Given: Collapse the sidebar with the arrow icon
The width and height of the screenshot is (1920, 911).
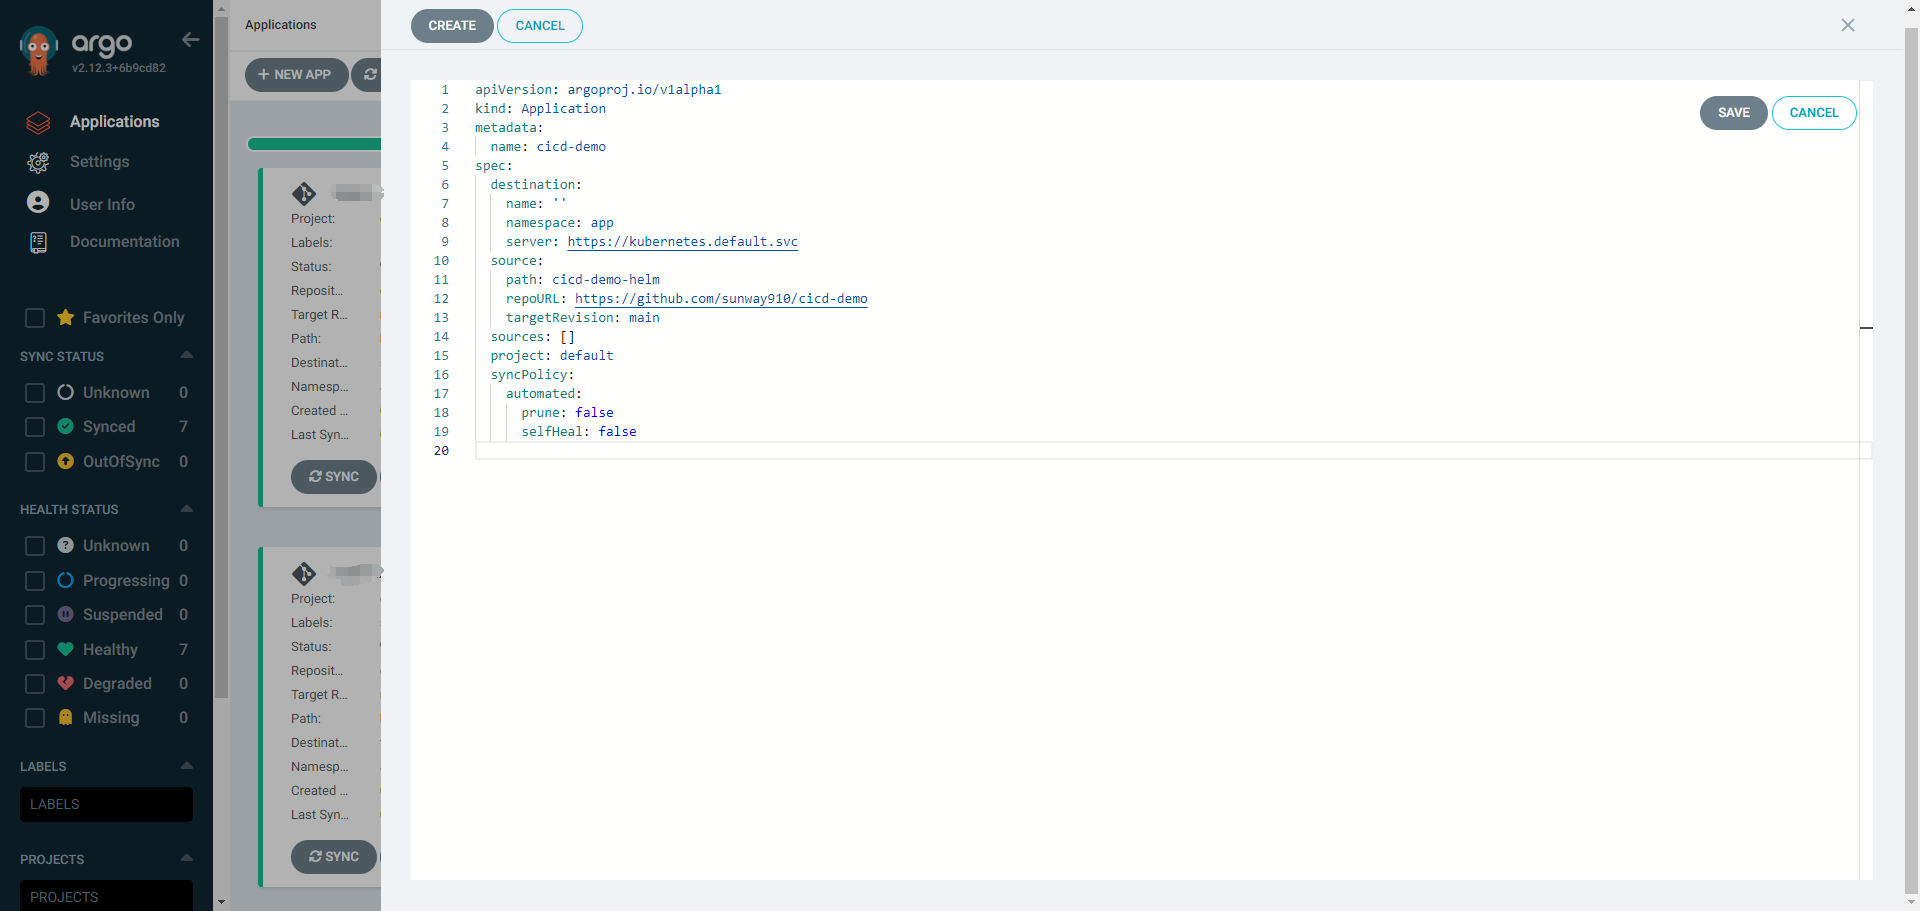Looking at the screenshot, I should pyautogui.click(x=190, y=40).
